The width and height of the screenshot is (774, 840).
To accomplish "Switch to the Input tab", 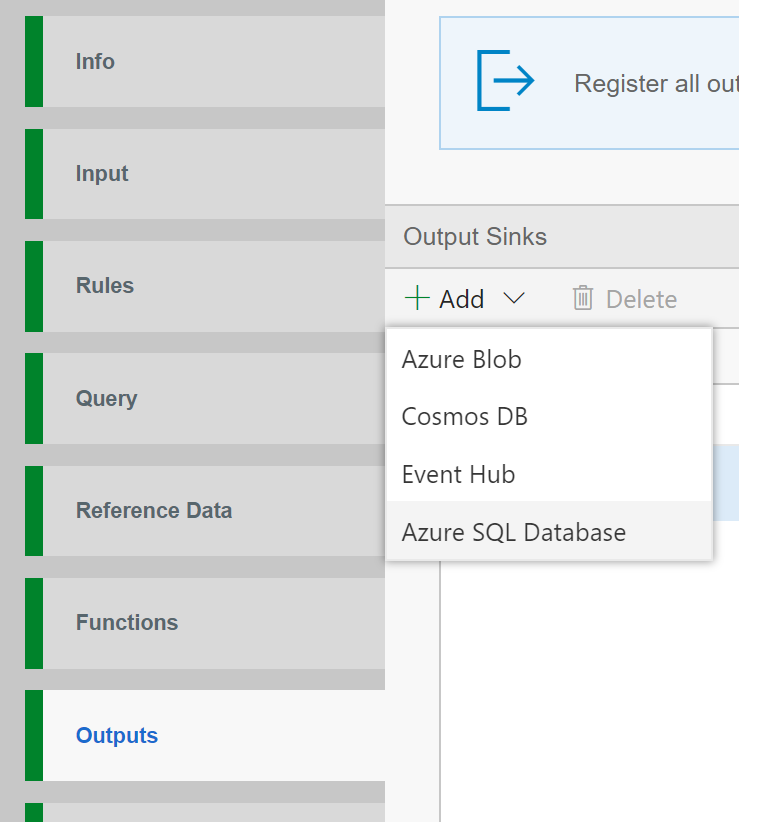I will point(102,174).
